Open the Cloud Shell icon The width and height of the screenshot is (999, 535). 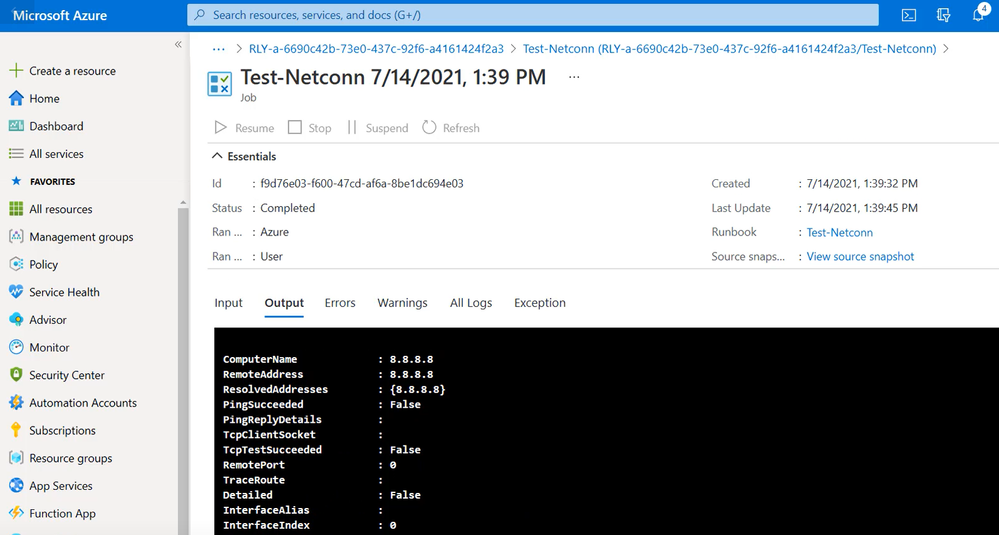[909, 15]
